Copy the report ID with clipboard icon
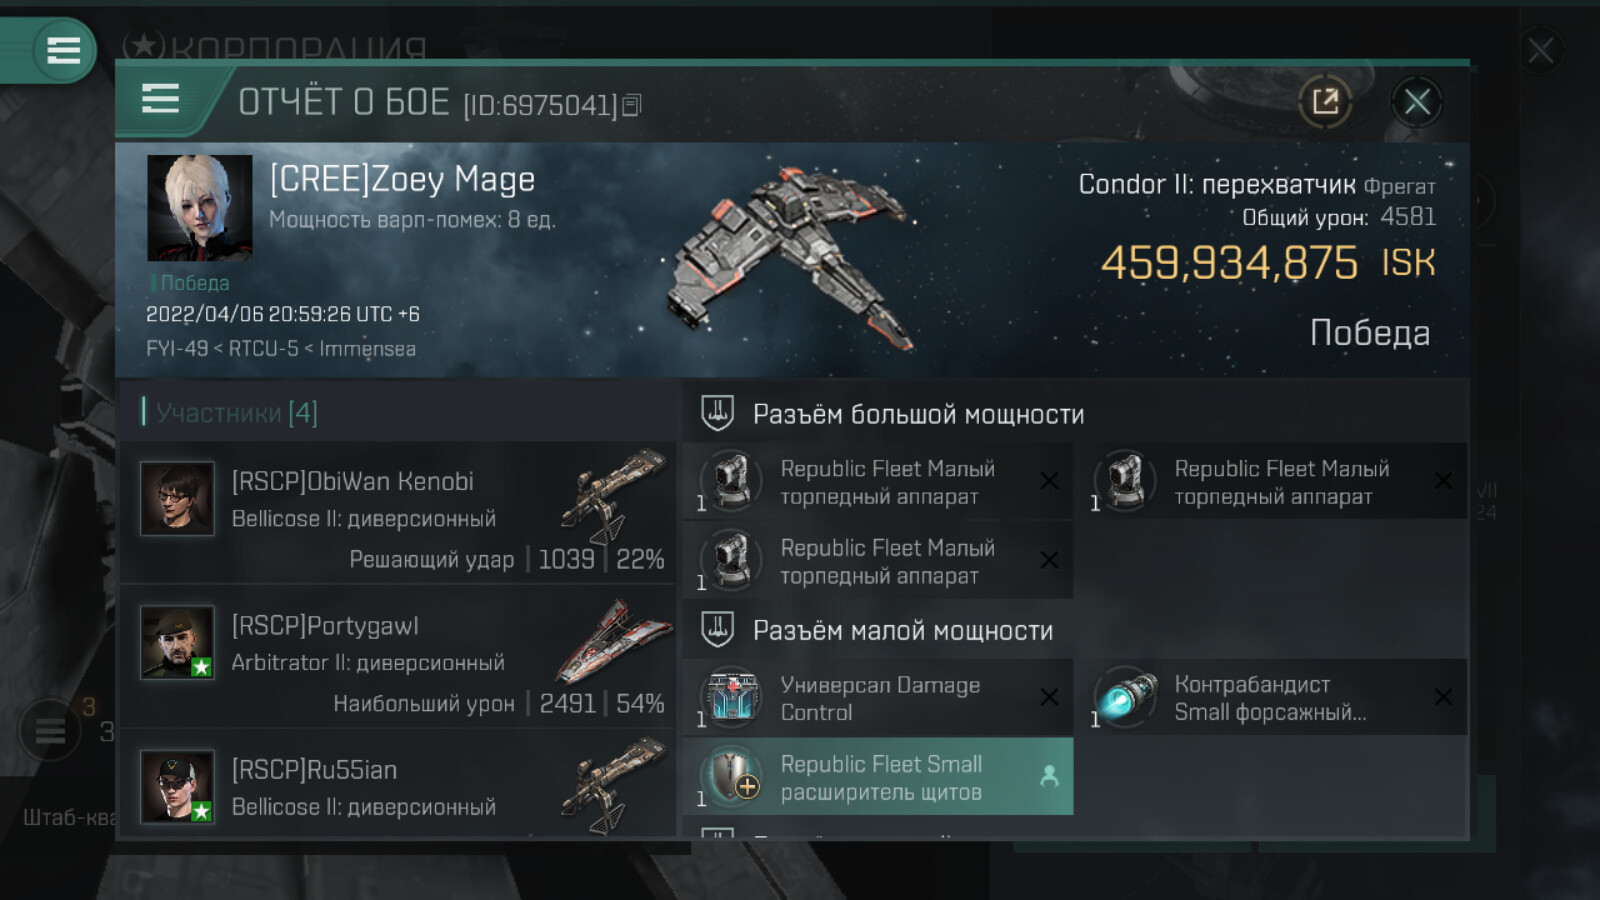The height and width of the screenshot is (900, 1600). 632,105
